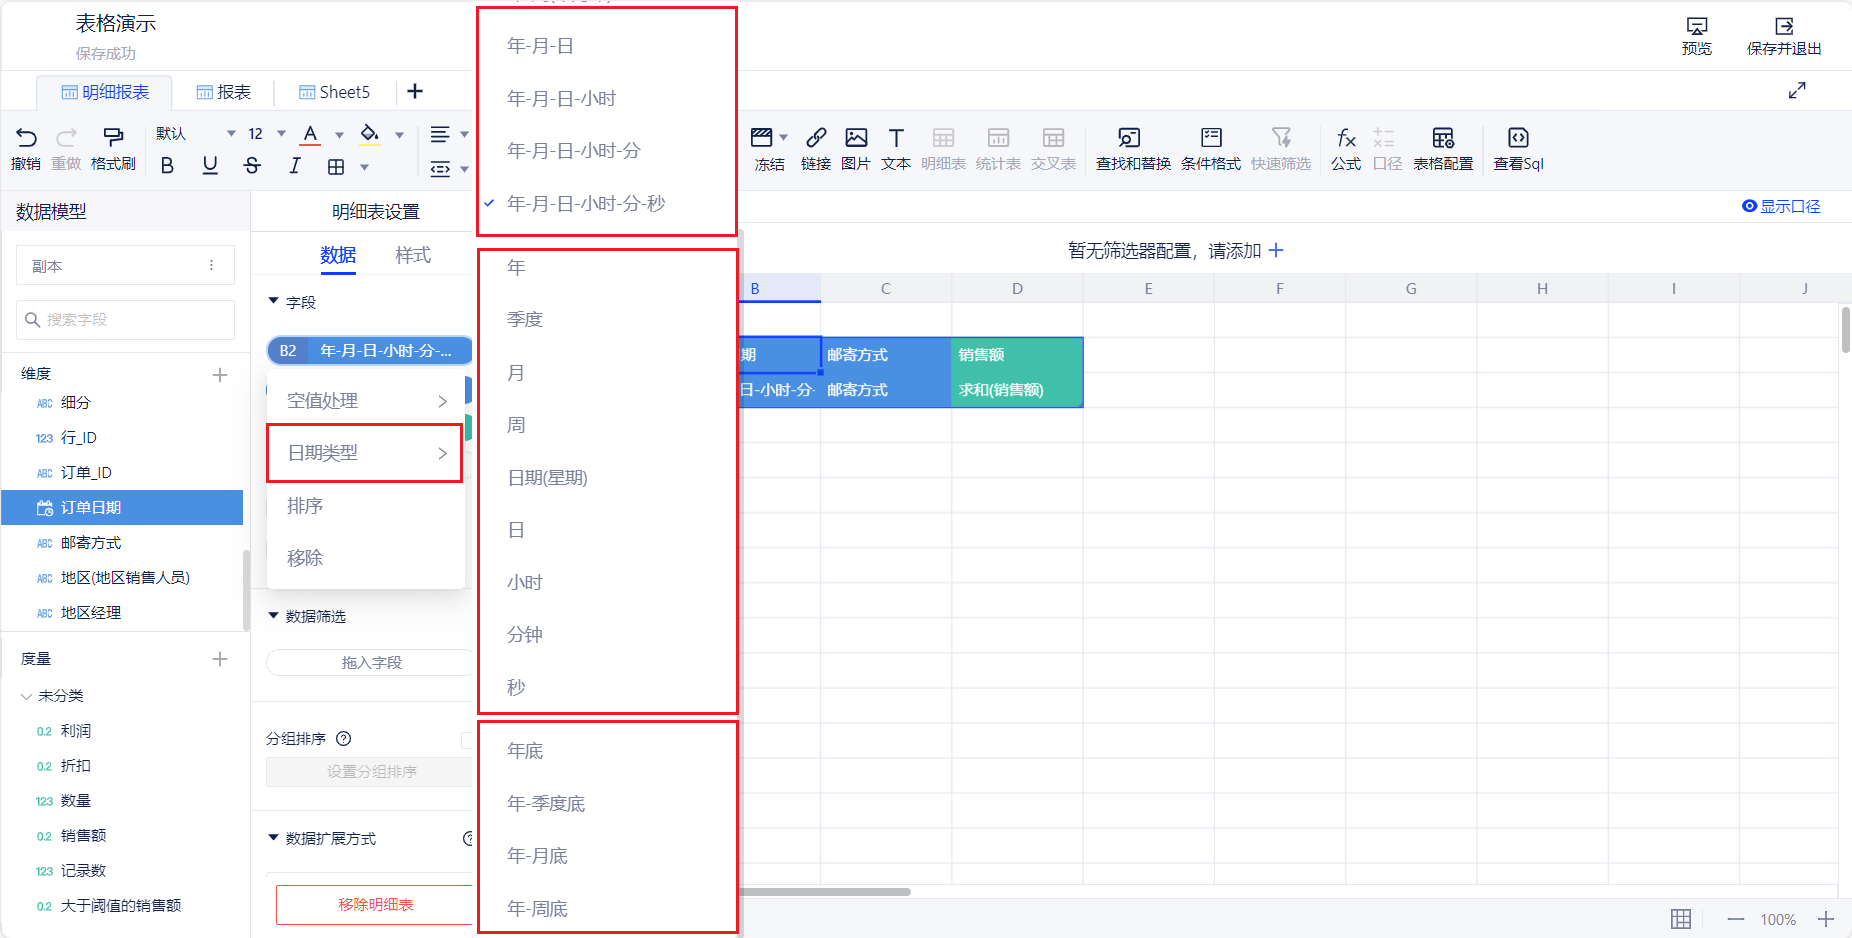Screen dimensions: 1852x938
Task: Choose 季度 from the date type menu
Action: 525,320
